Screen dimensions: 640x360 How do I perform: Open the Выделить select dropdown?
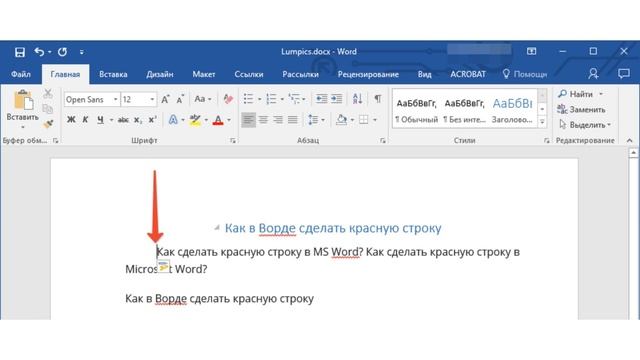584,124
